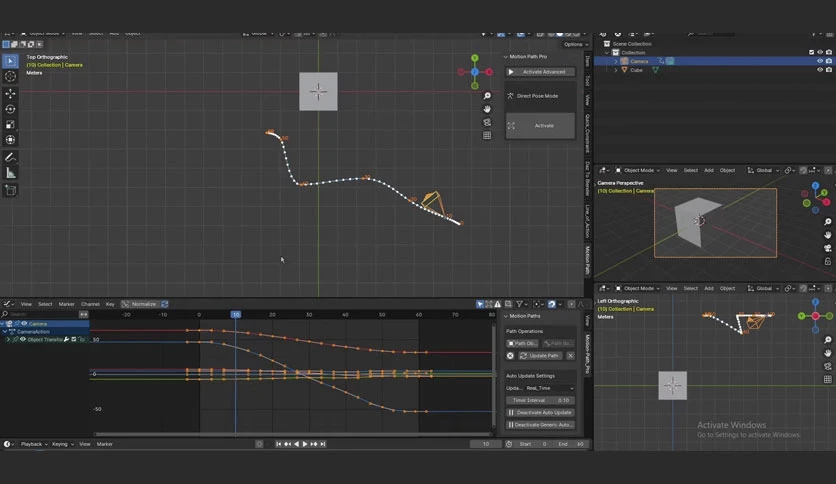The image size is (836, 484).
Task: Select the Cursor tool in left toolbar
Action: pyautogui.click(x=10, y=76)
